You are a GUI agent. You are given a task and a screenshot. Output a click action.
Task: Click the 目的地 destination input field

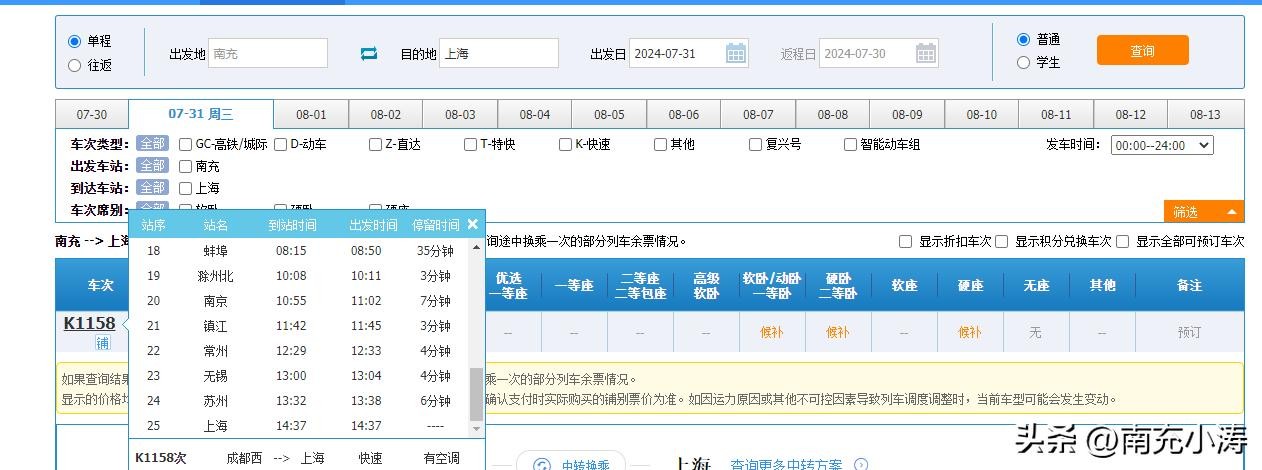click(498, 53)
